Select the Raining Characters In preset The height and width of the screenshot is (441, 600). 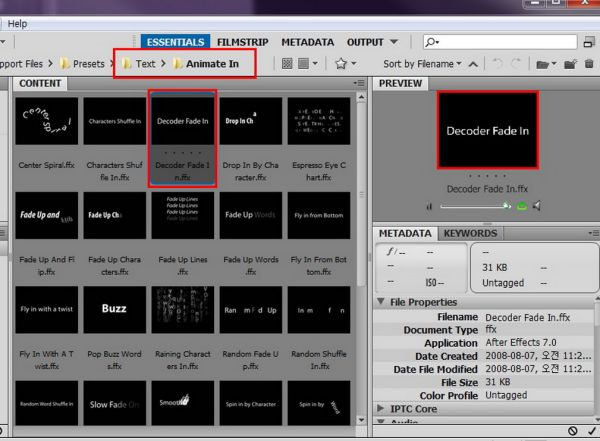(x=183, y=310)
